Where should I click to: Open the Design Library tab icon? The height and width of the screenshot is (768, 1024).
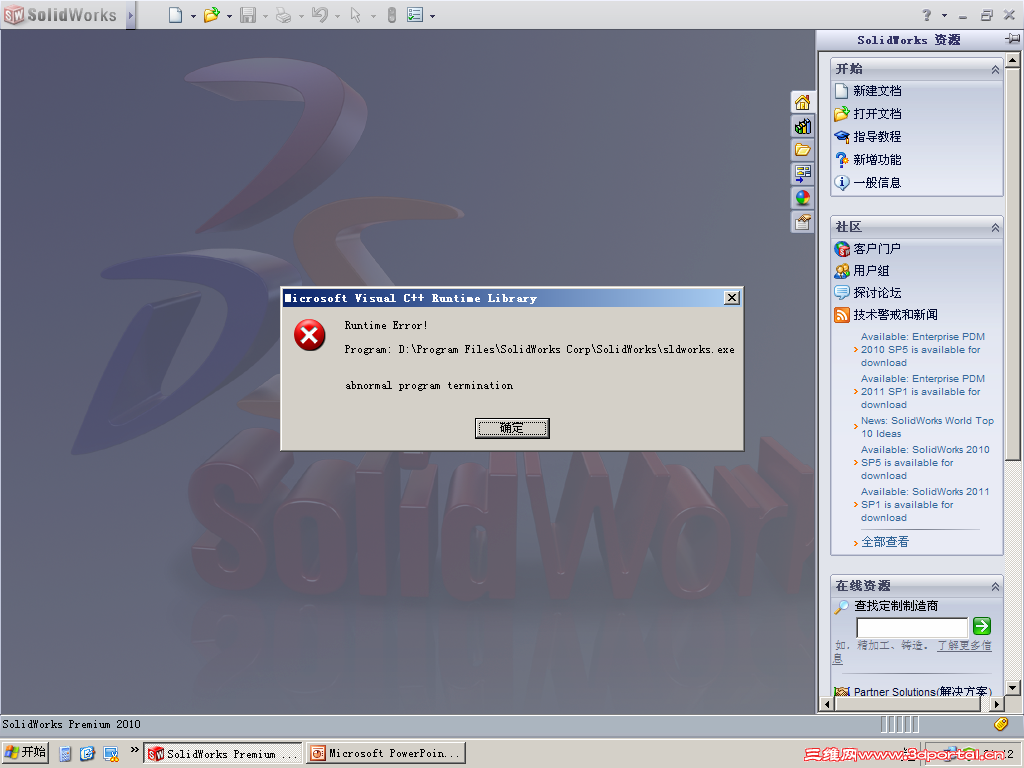[x=803, y=126]
